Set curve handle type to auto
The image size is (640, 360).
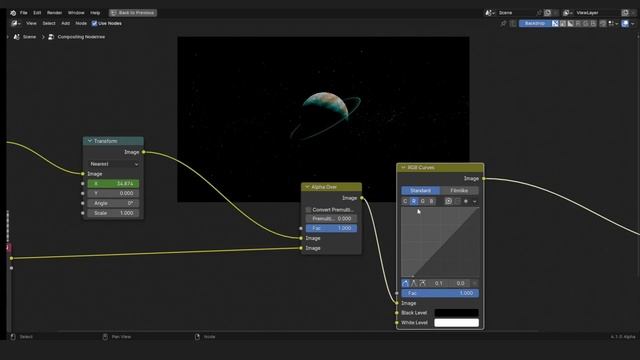click(x=405, y=283)
